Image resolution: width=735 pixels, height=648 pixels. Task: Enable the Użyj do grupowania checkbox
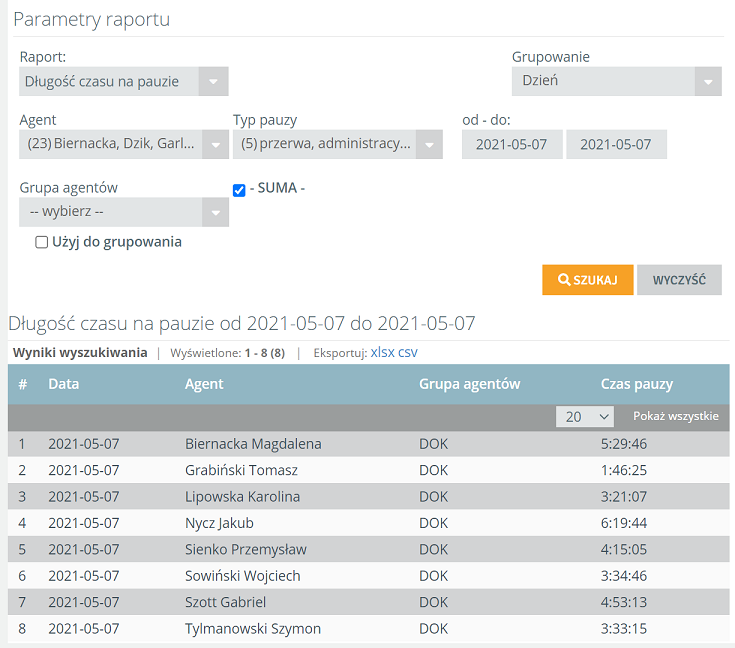pos(42,242)
